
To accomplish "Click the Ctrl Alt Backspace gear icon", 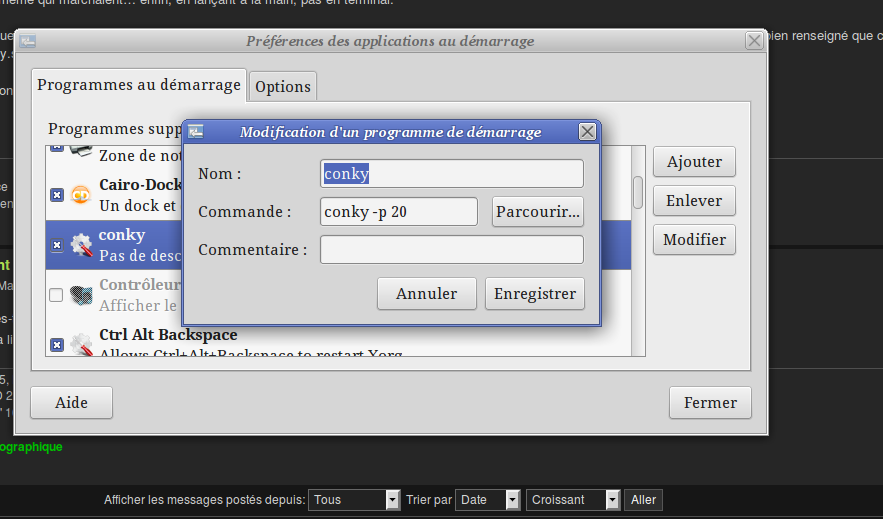I will click(x=81, y=344).
